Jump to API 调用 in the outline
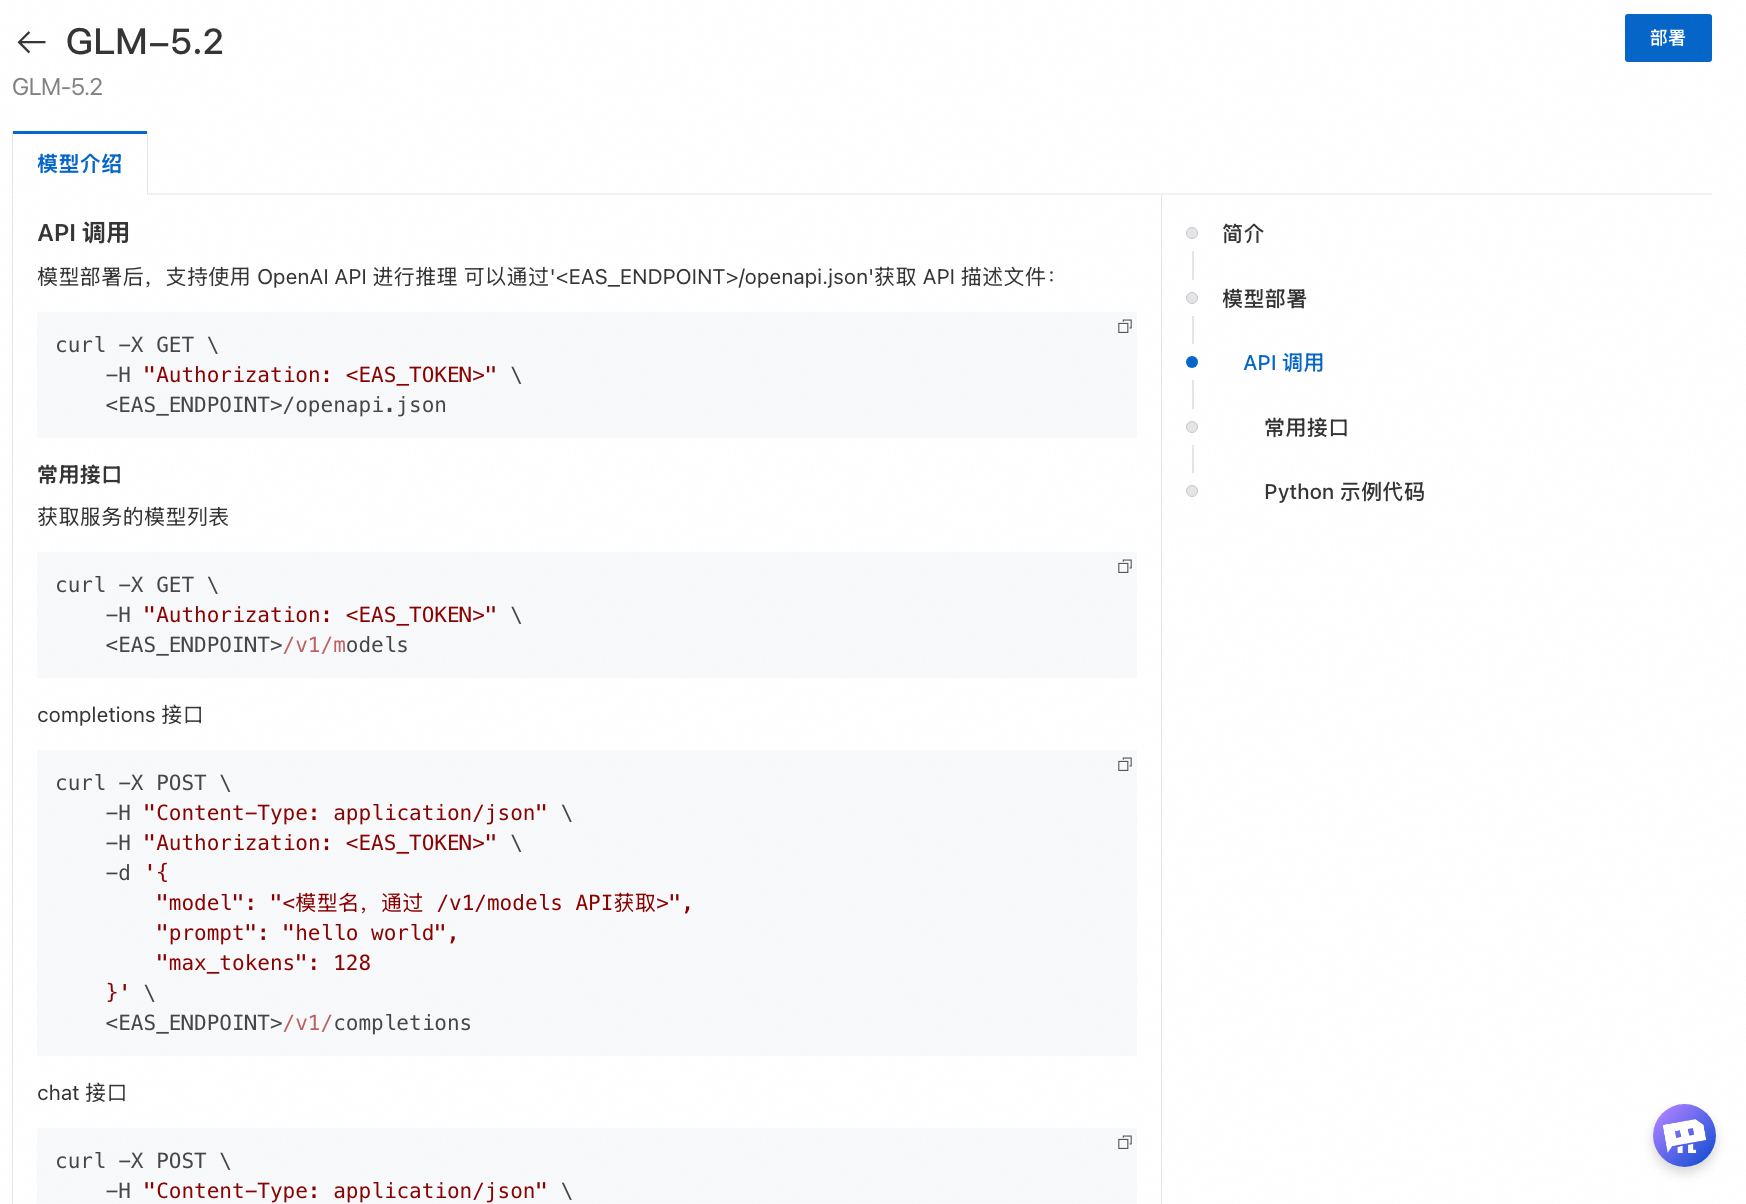Image resolution: width=1746 pixels, height=1204 pixels. [1283, 363]
